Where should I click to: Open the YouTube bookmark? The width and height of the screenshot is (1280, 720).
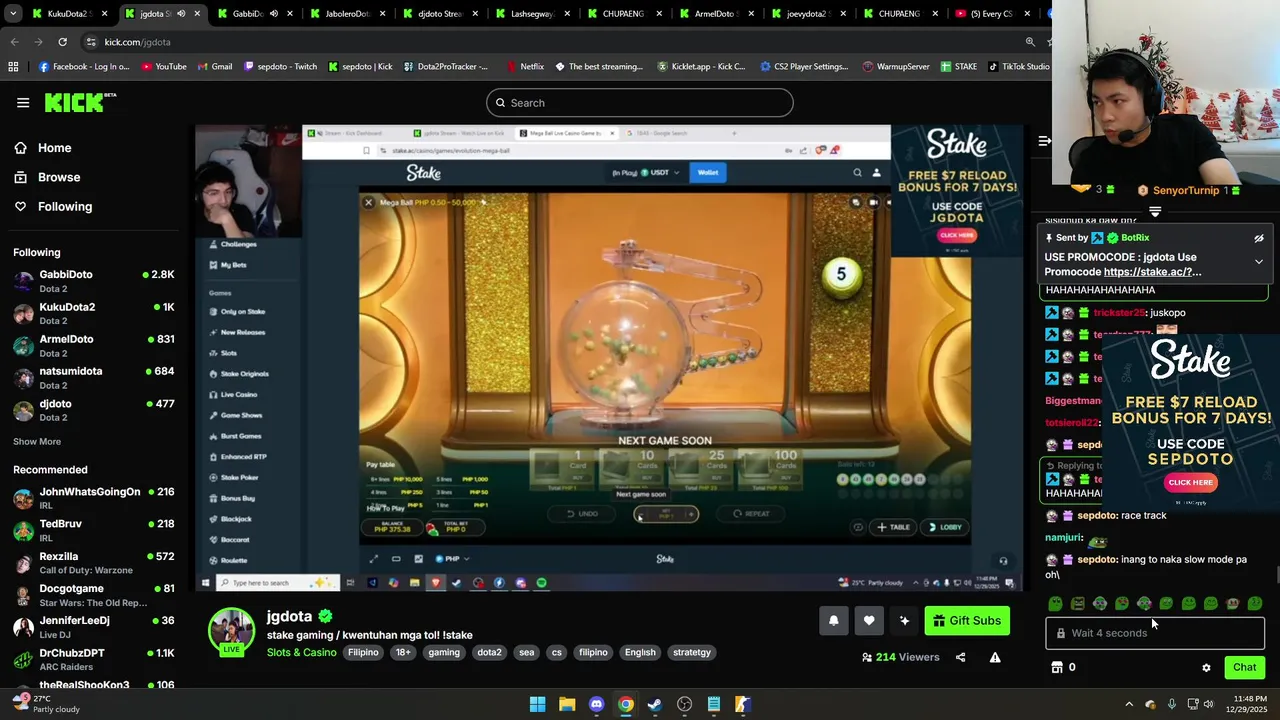pos(164,67)
